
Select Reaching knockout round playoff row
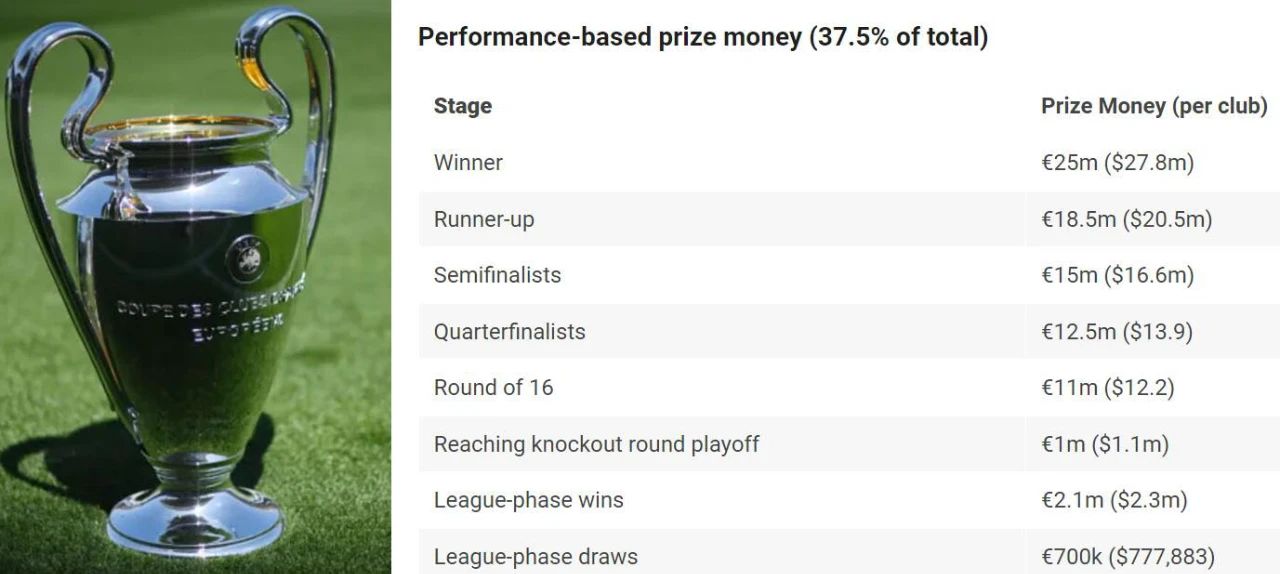tap(849, 444)
